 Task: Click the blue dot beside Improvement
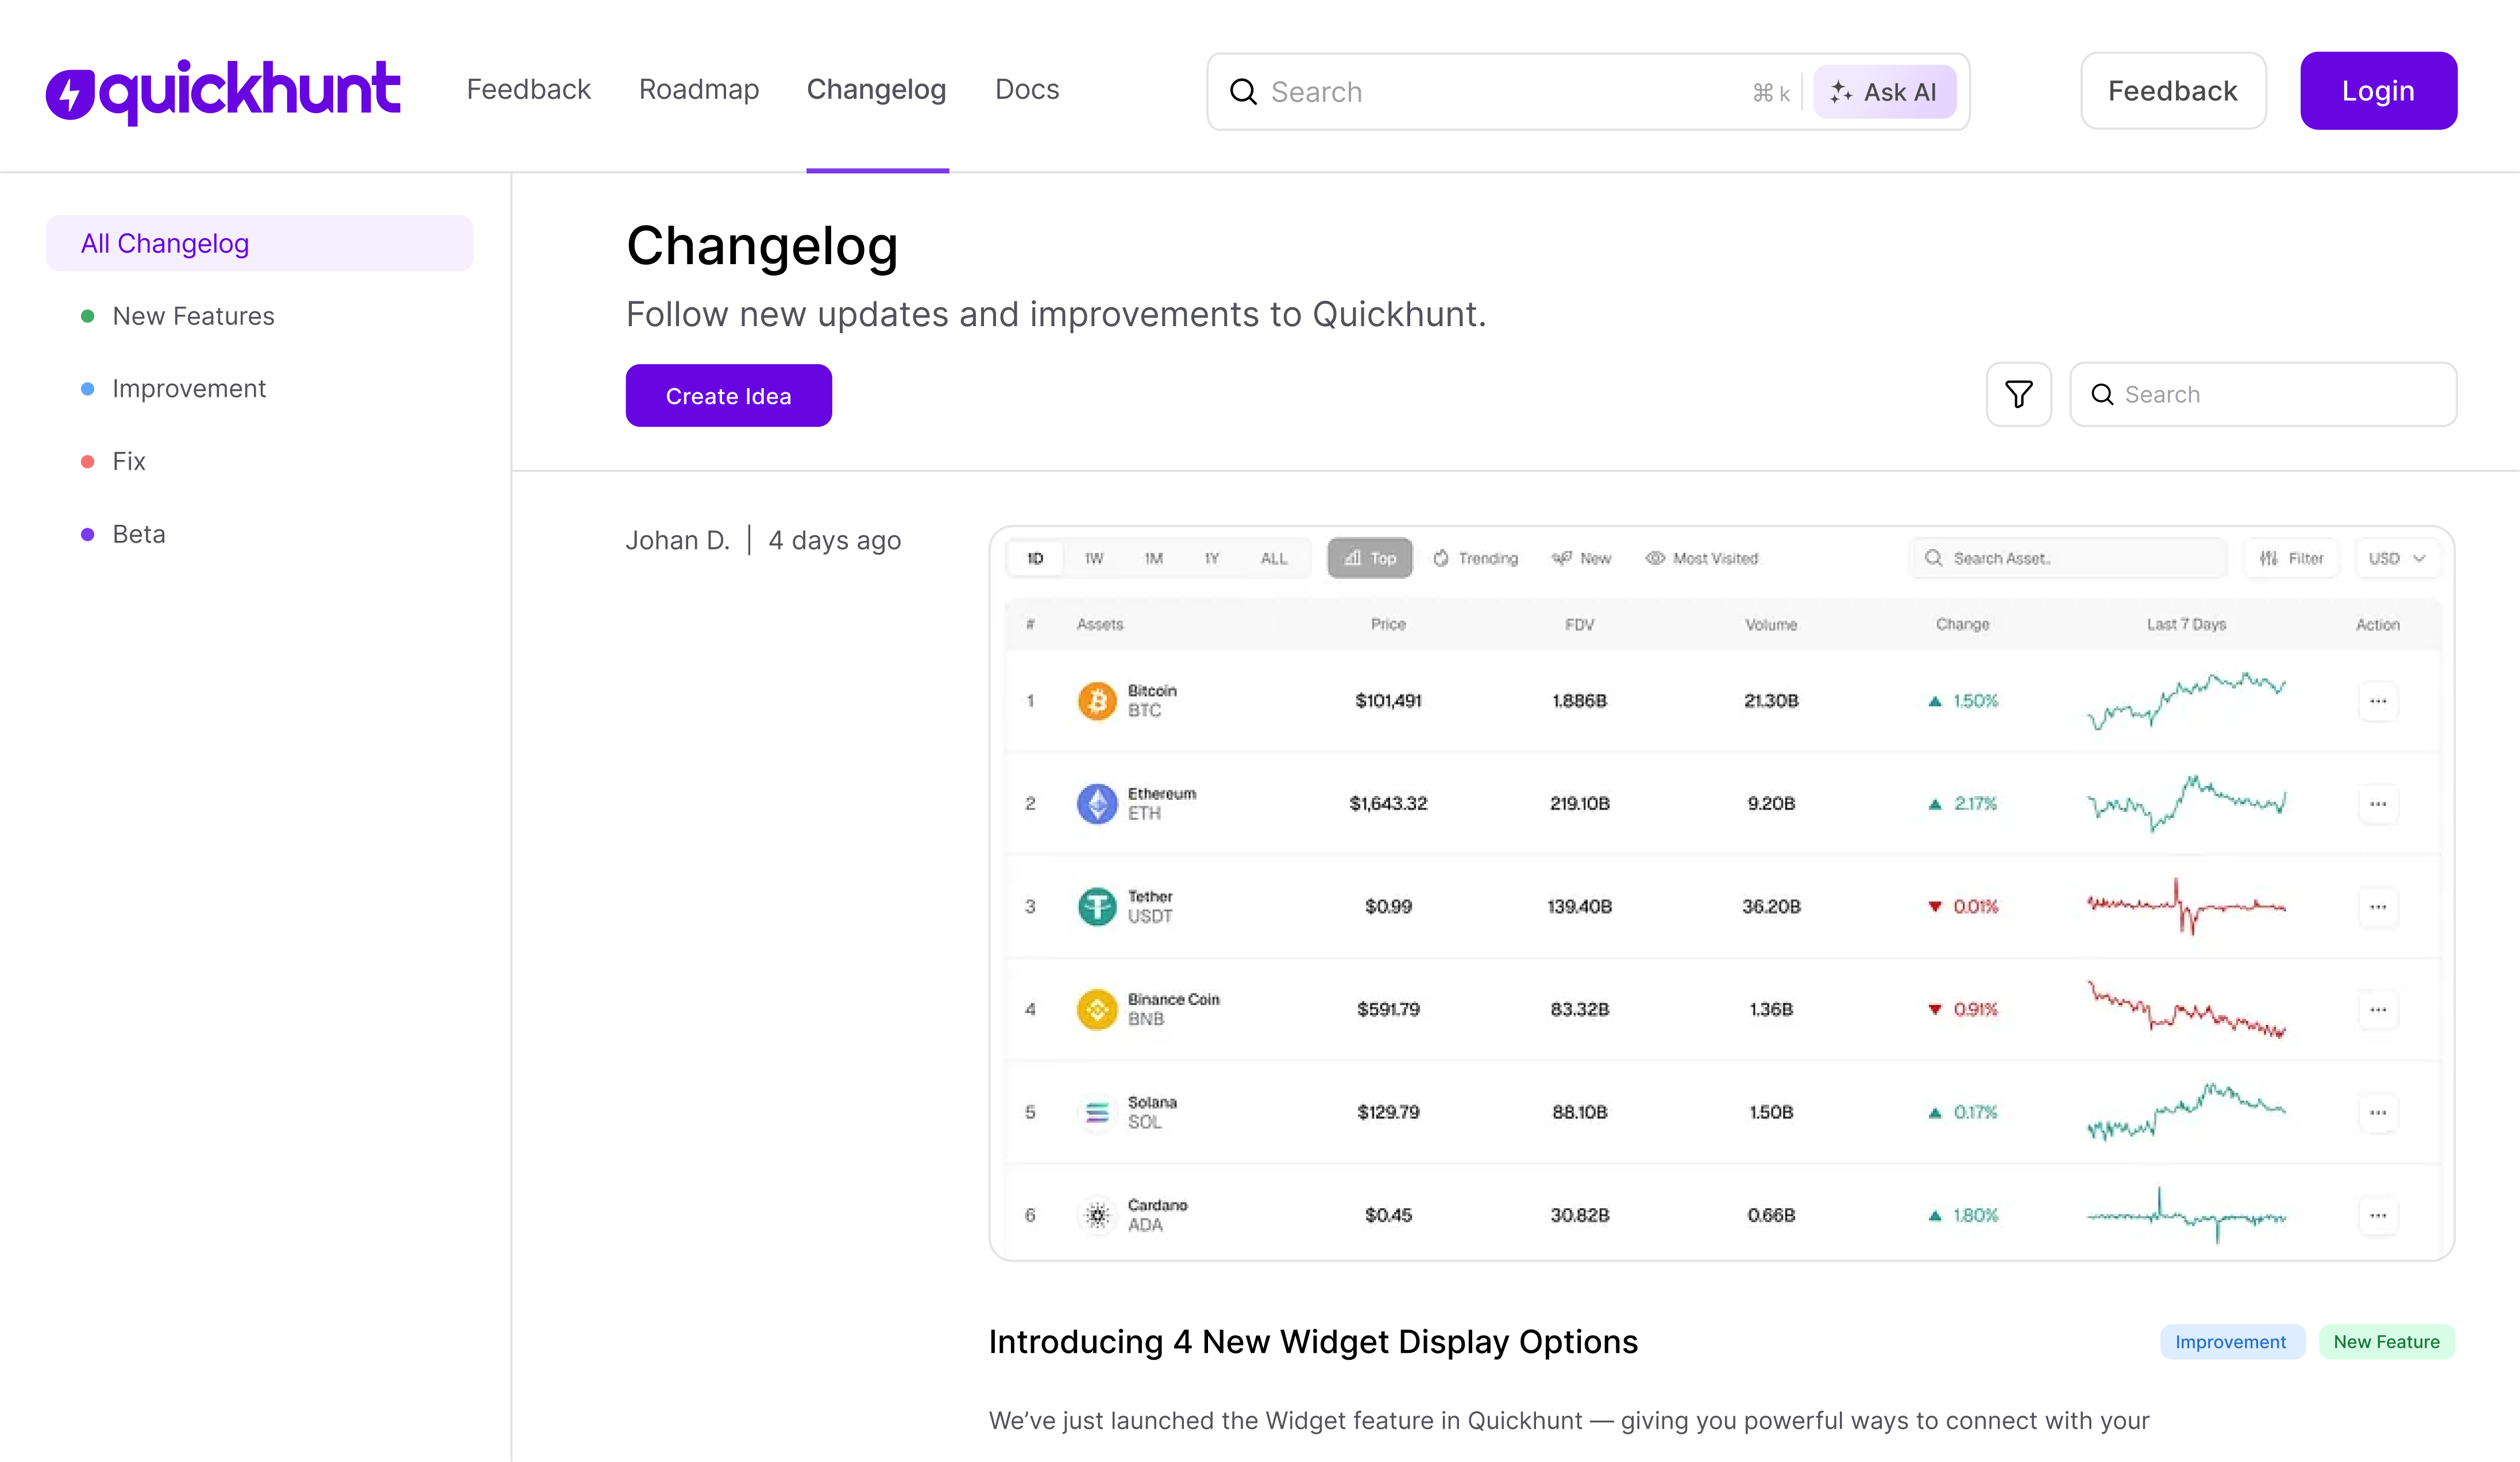point(87,389)
